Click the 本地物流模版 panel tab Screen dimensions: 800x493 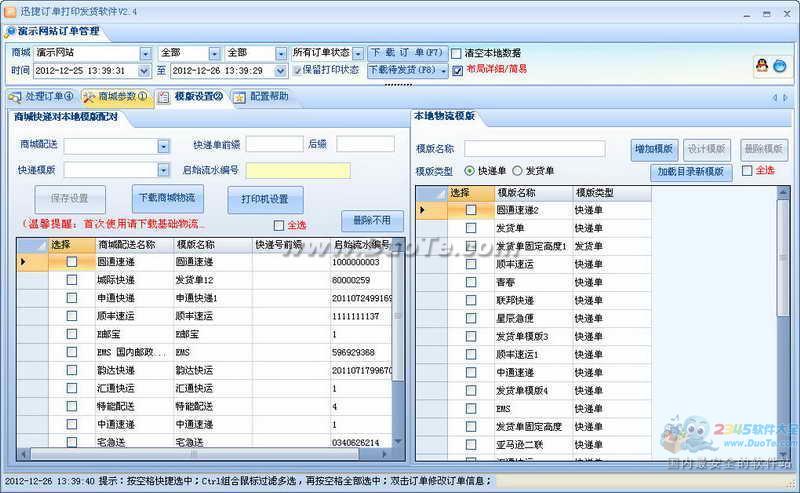tap(444, 116)
